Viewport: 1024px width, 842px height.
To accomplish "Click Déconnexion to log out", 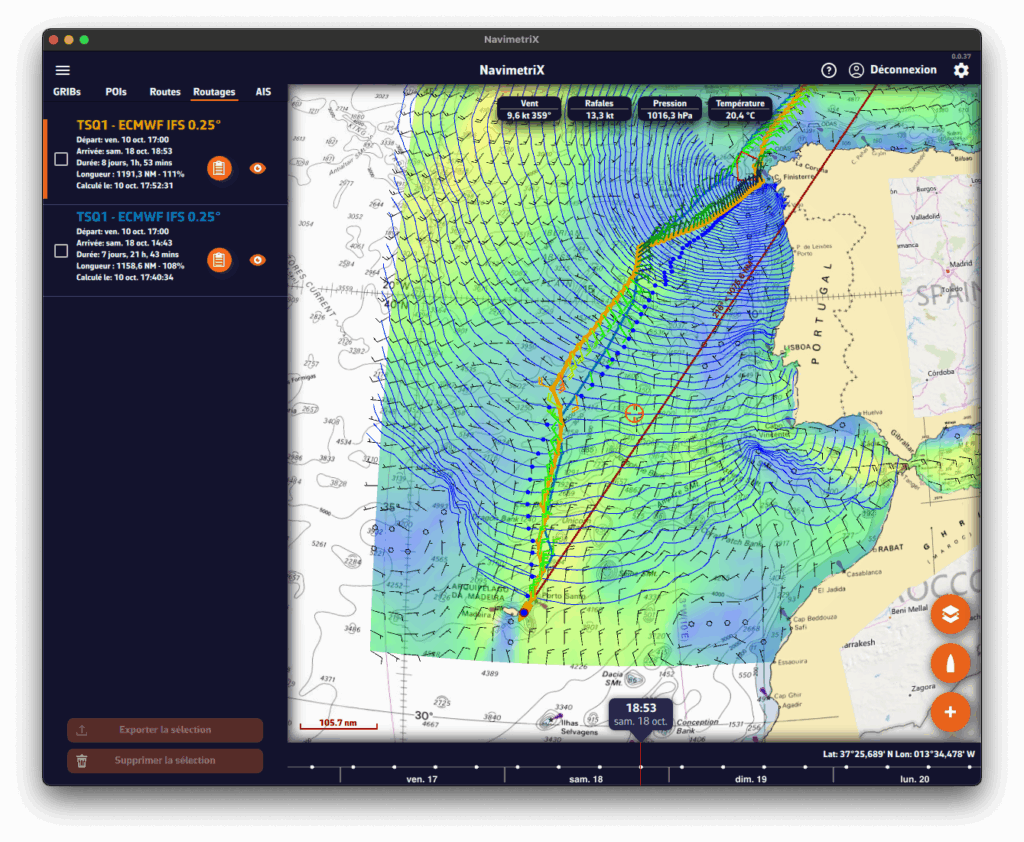I will [x=893, y=70].
